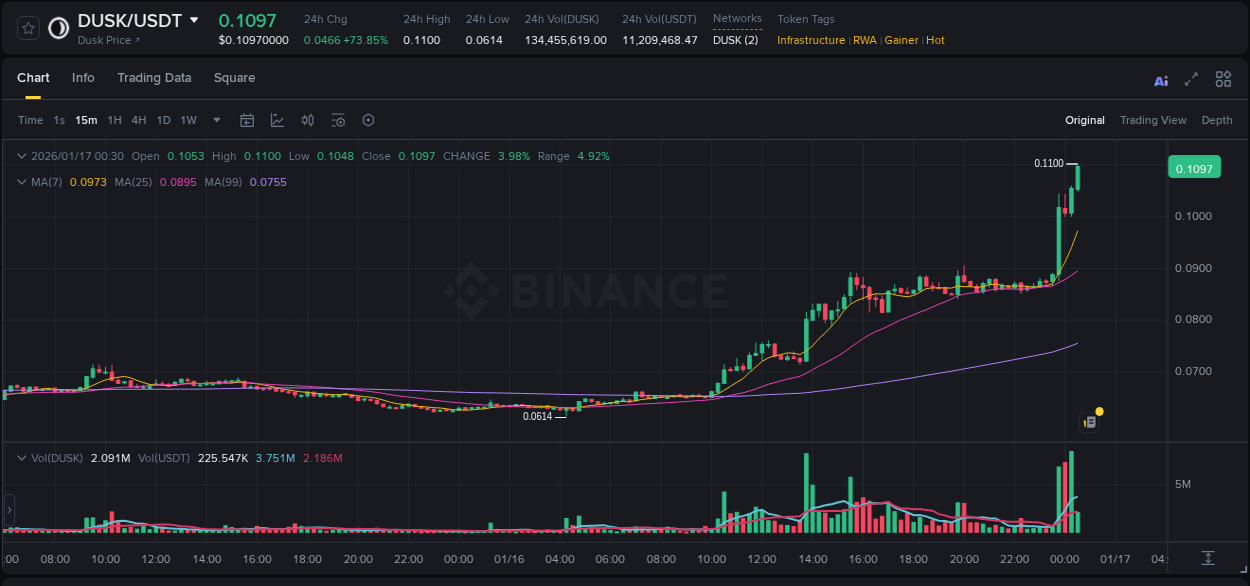Switch chart to Trading View mode

tap(1153, 120)
